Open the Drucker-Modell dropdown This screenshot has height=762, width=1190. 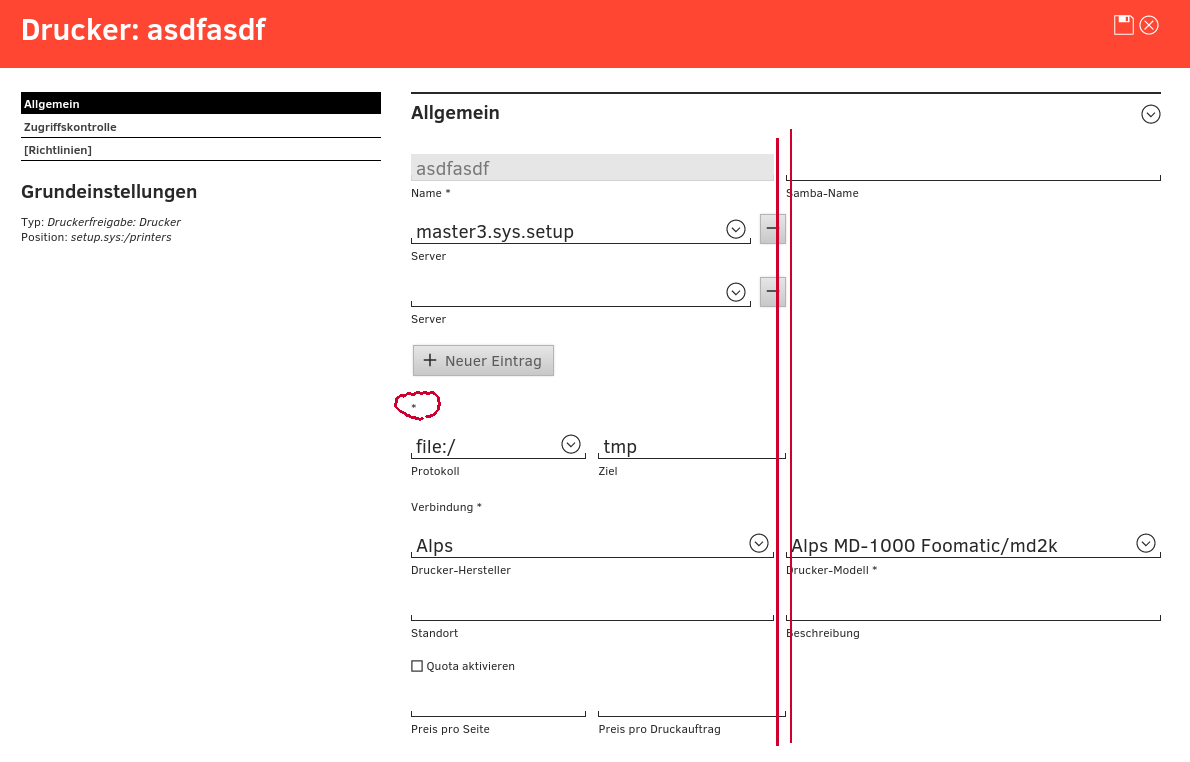[x=1146, y=543]
